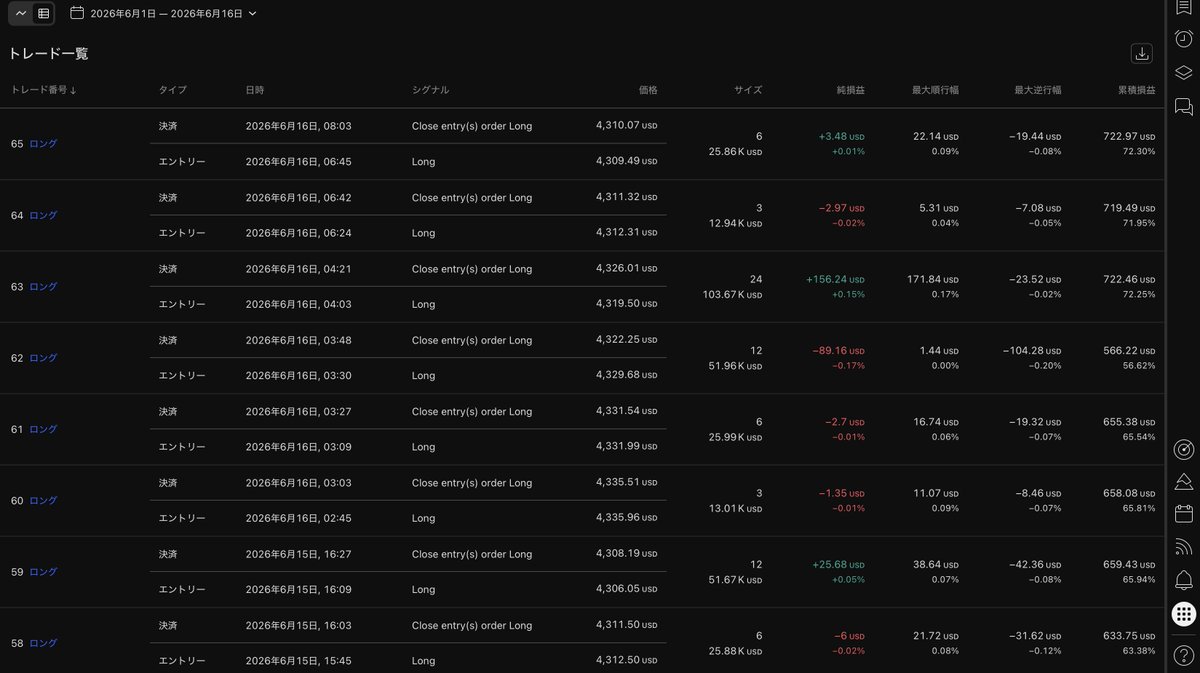
Task: Select net loss −6 USD in trade 58
Action: [849, 635]
